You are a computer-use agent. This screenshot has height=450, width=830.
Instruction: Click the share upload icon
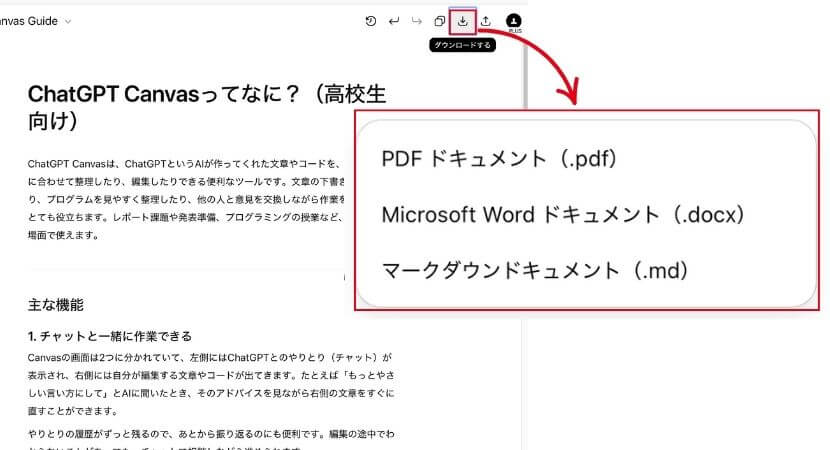pyautogui.click(x=485, y=21)
